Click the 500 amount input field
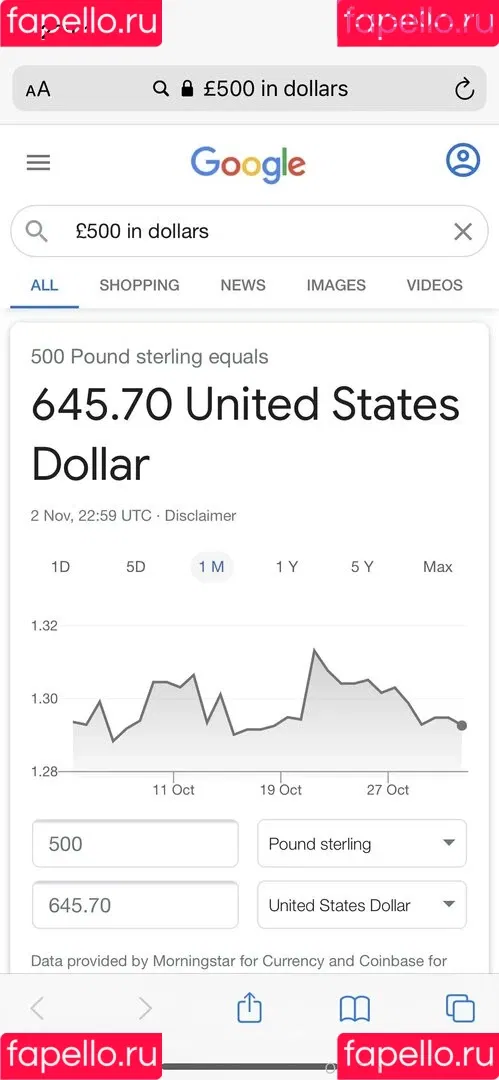Viewport: 499px width, 1080px height. coord(135,843)
